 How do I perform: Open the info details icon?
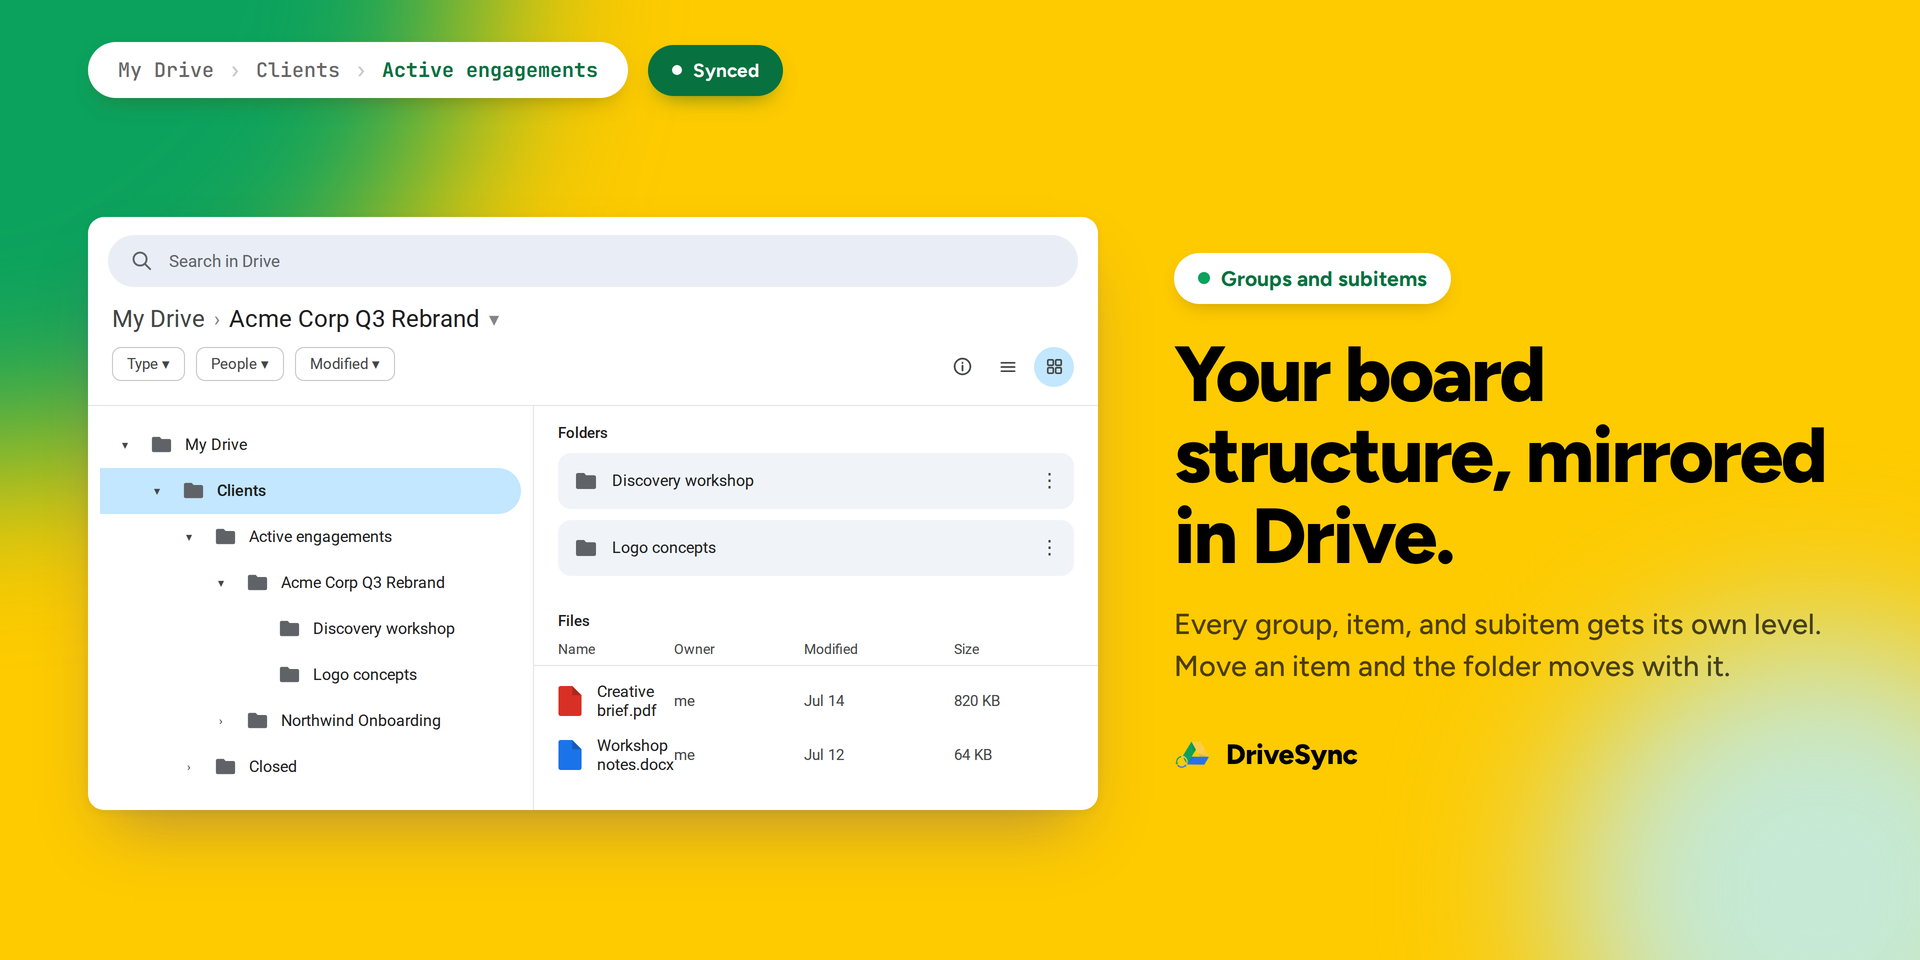(x=962, y=367)
